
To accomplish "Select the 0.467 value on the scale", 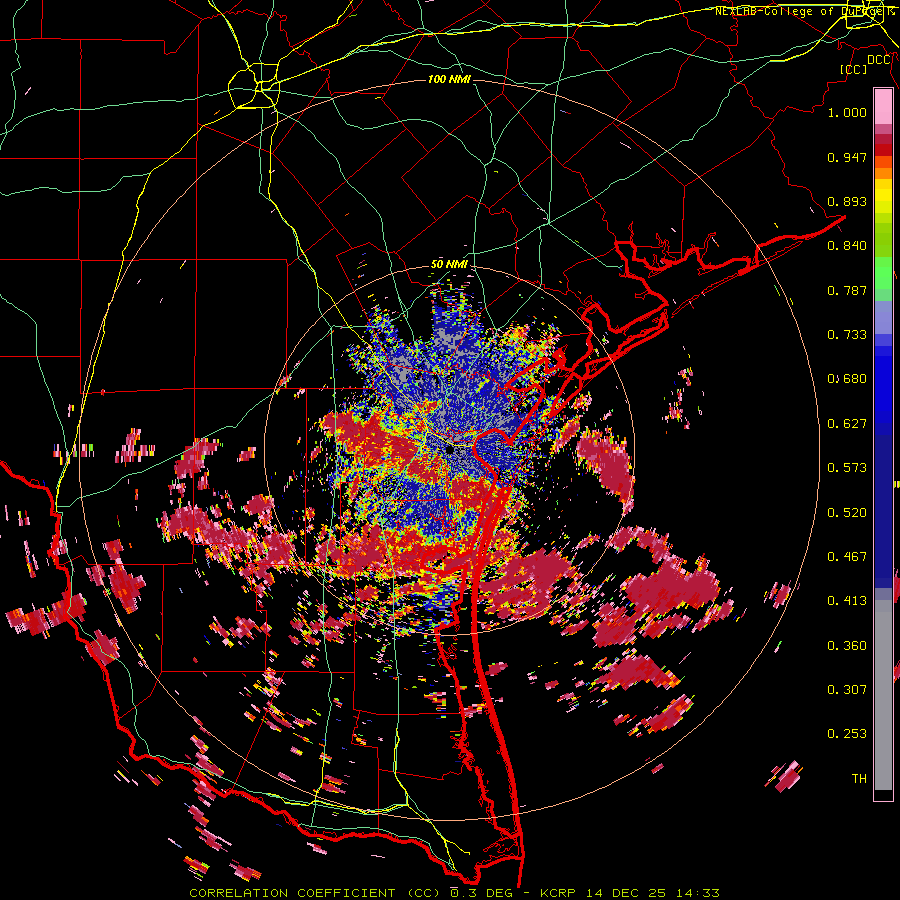I will tap(847, 557).
